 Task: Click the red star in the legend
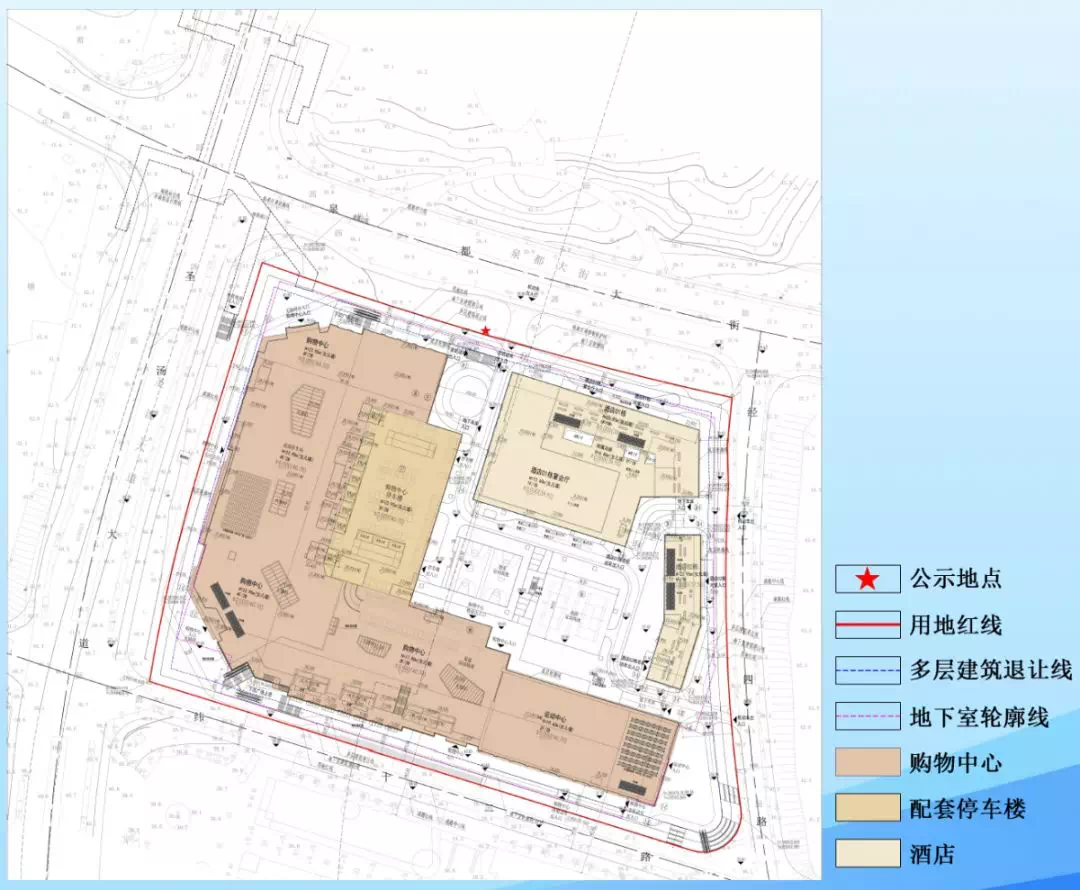point(867,579)
